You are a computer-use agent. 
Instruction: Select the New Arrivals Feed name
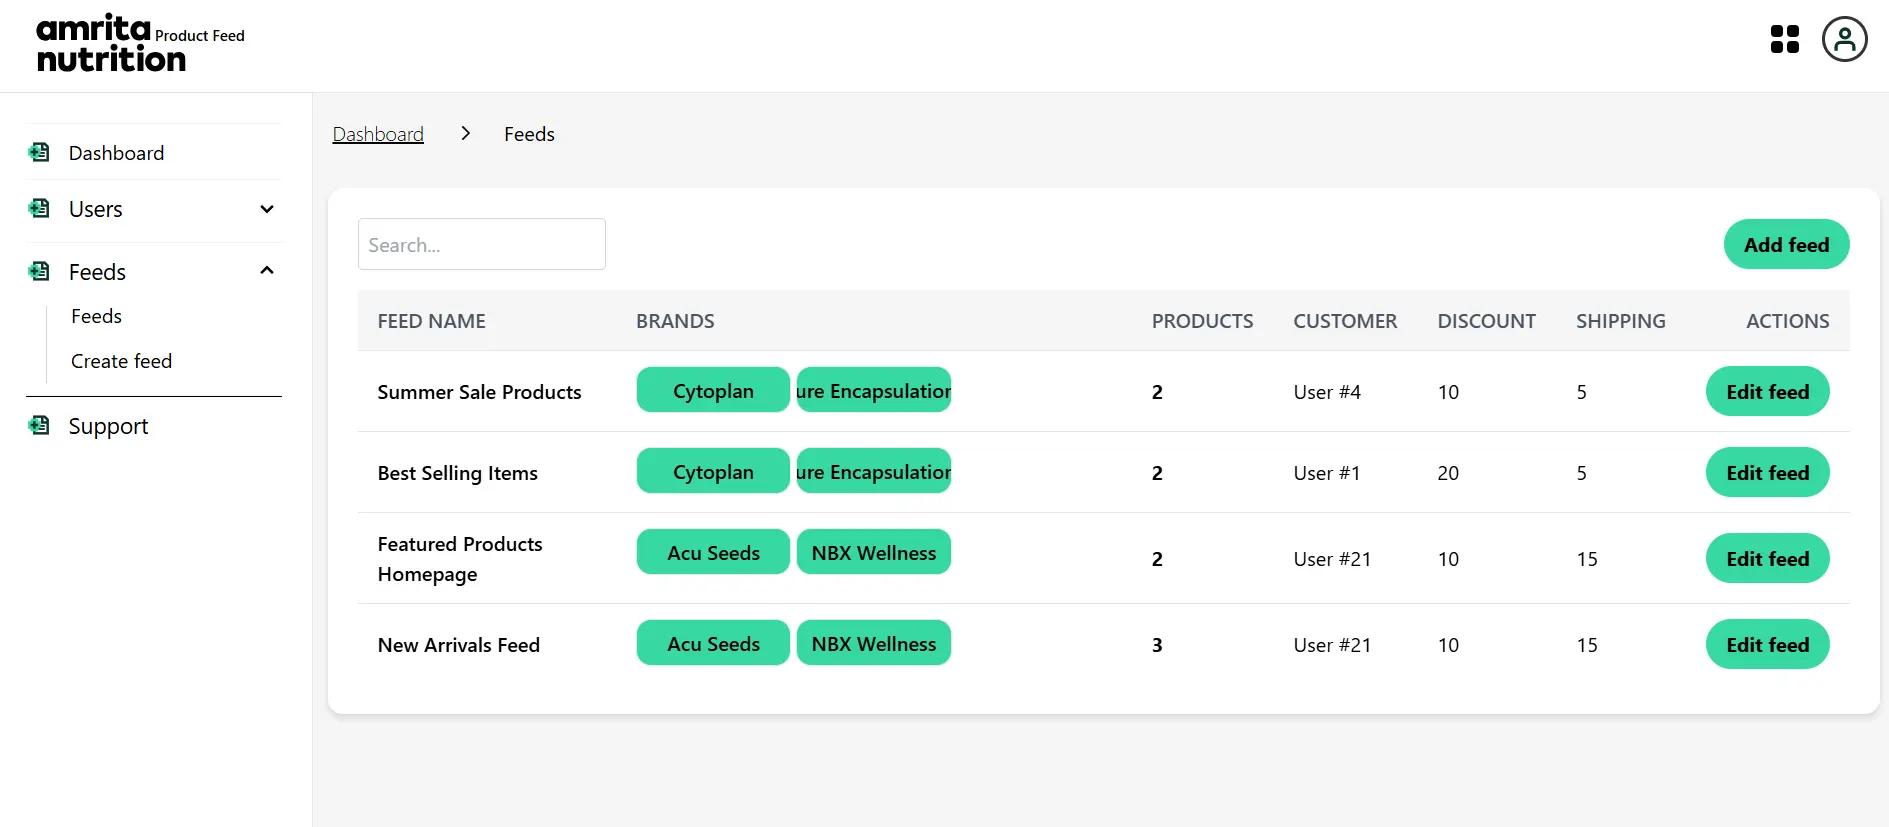pos(458,645)
